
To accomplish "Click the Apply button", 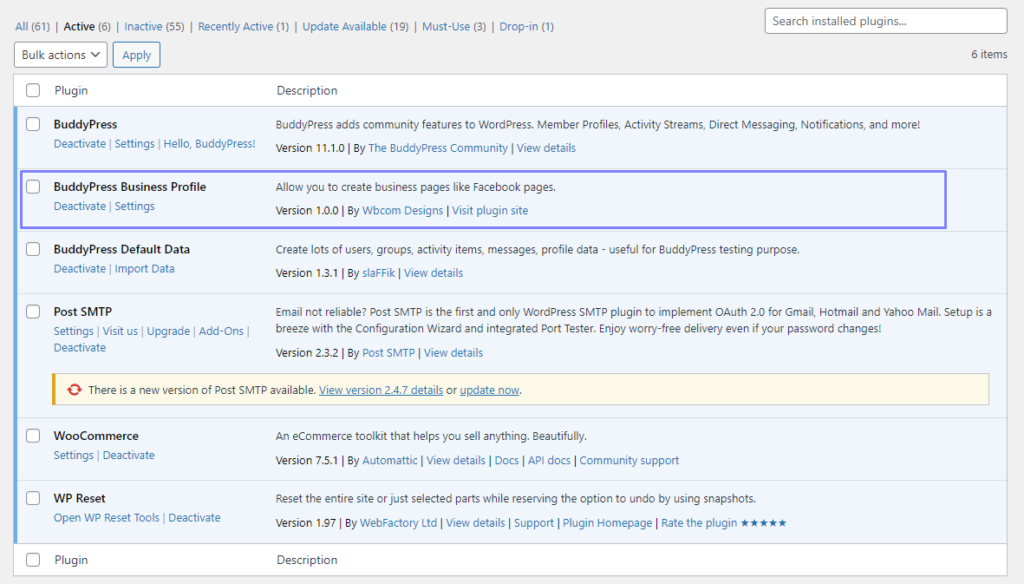I will click(x=136, y=55).
